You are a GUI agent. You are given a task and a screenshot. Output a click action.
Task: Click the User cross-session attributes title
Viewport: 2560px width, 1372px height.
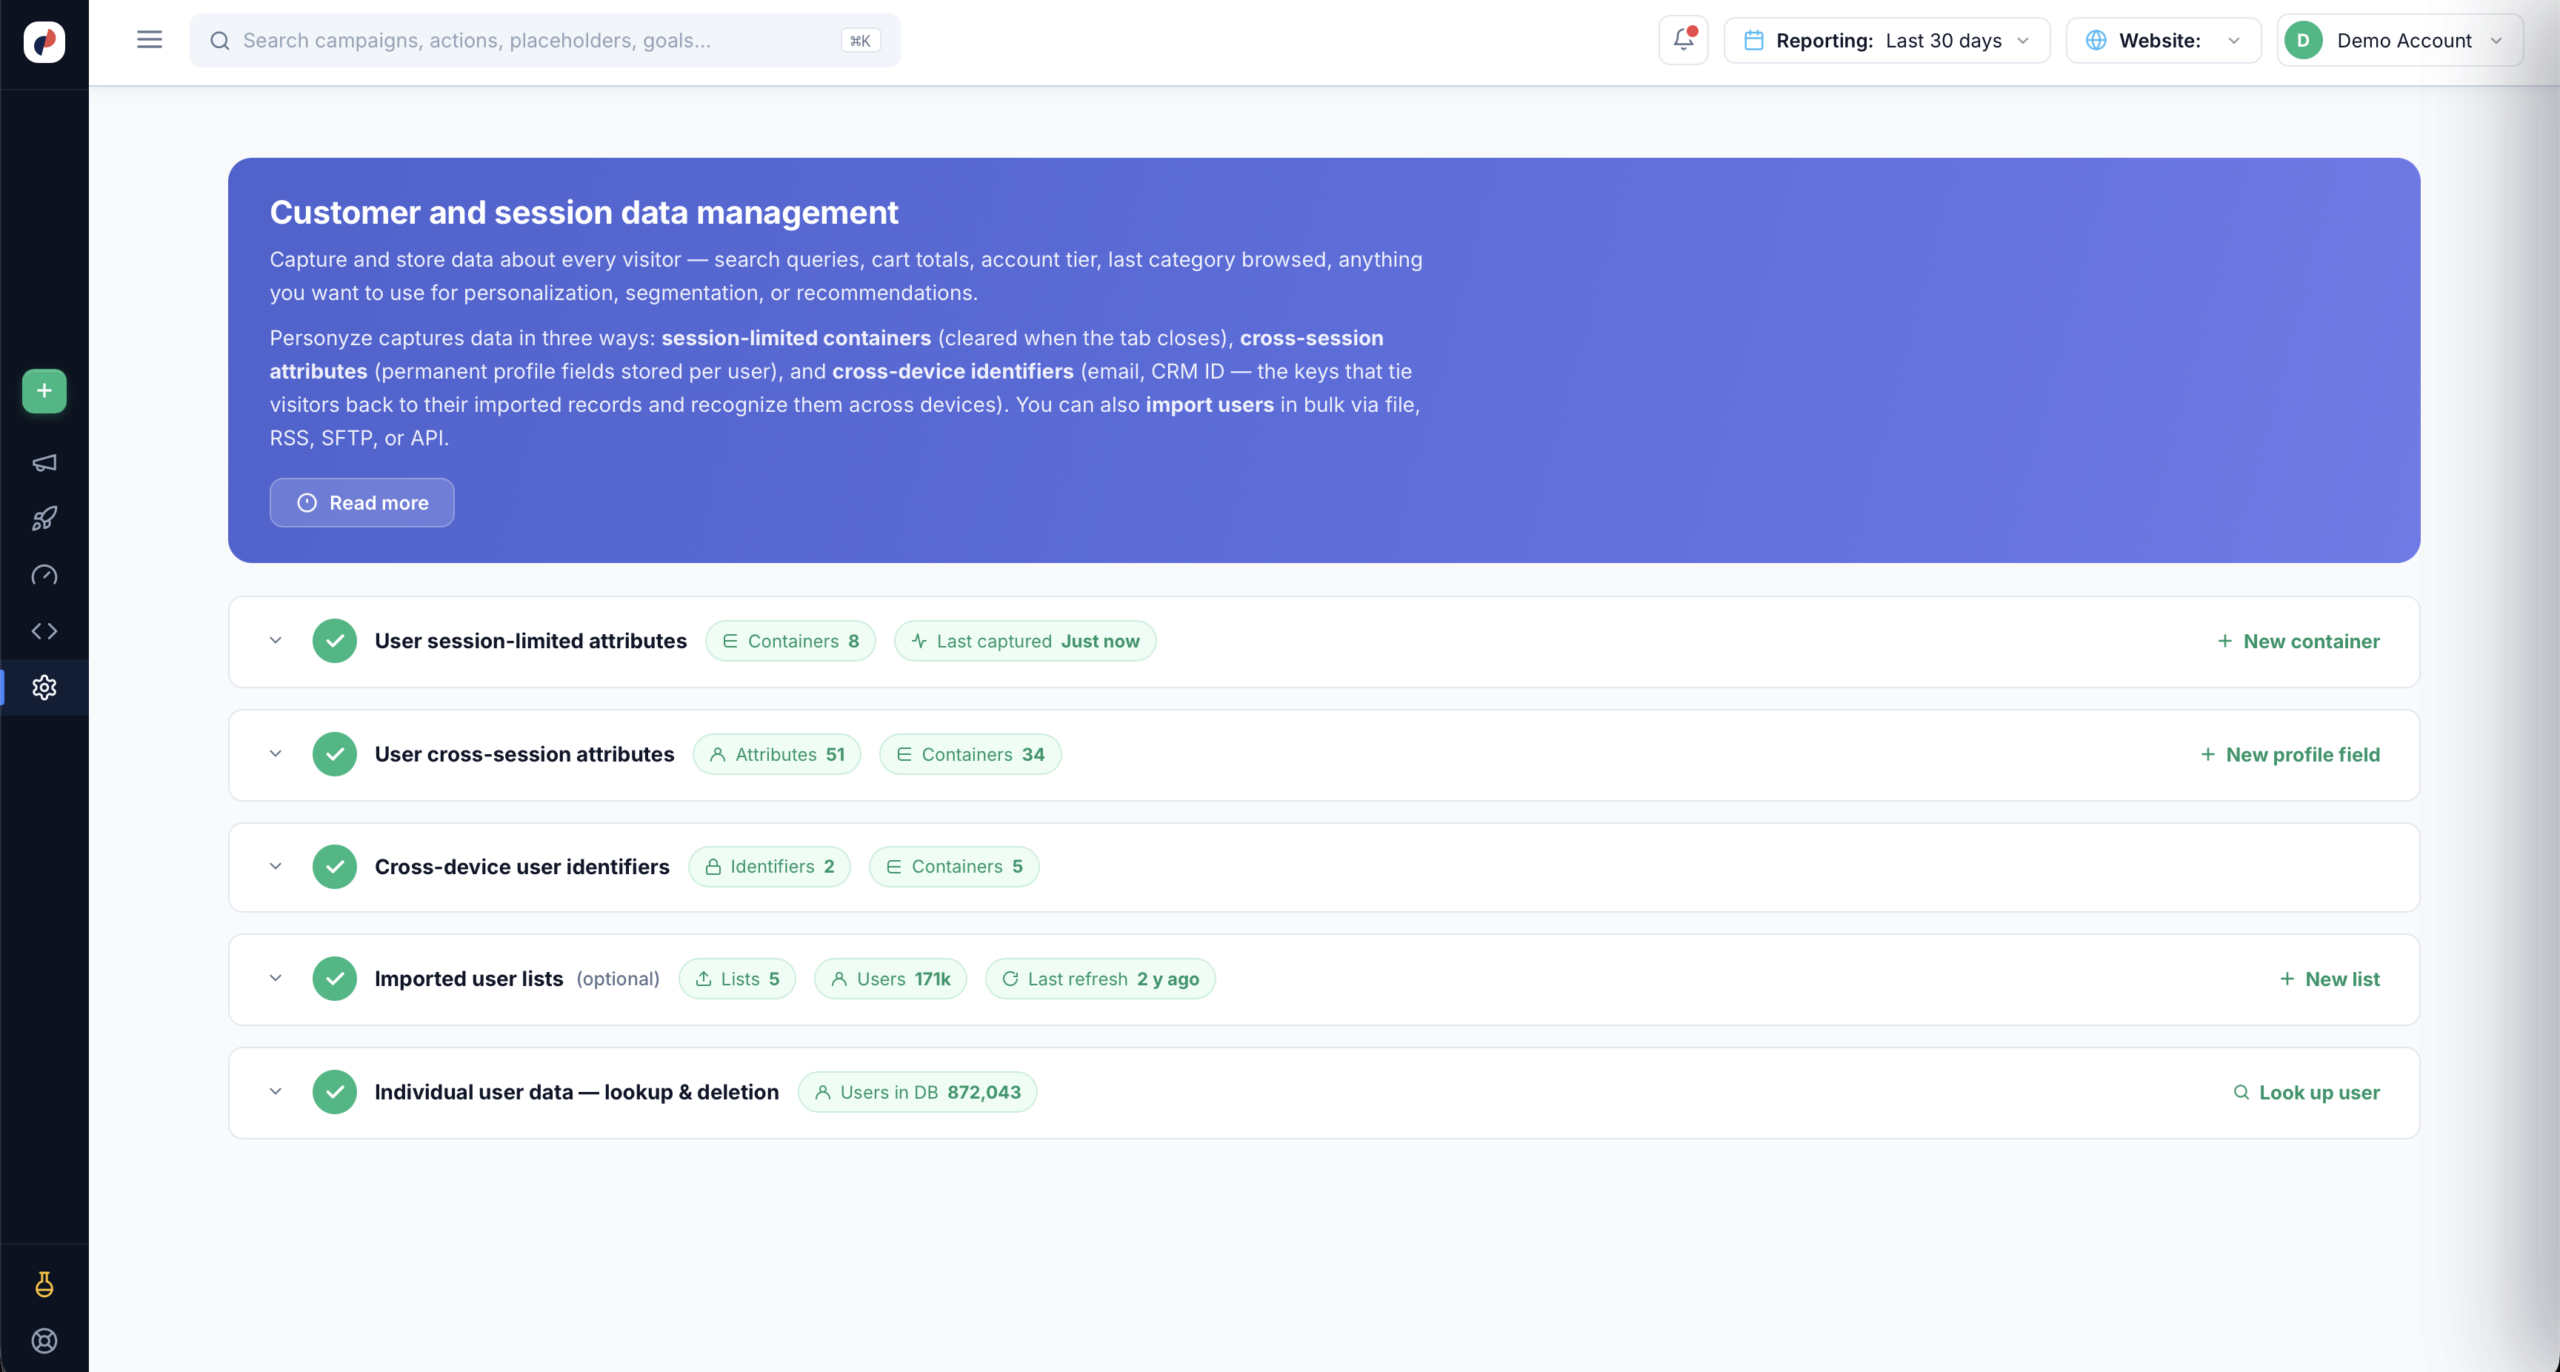click(x=525, y=754)
